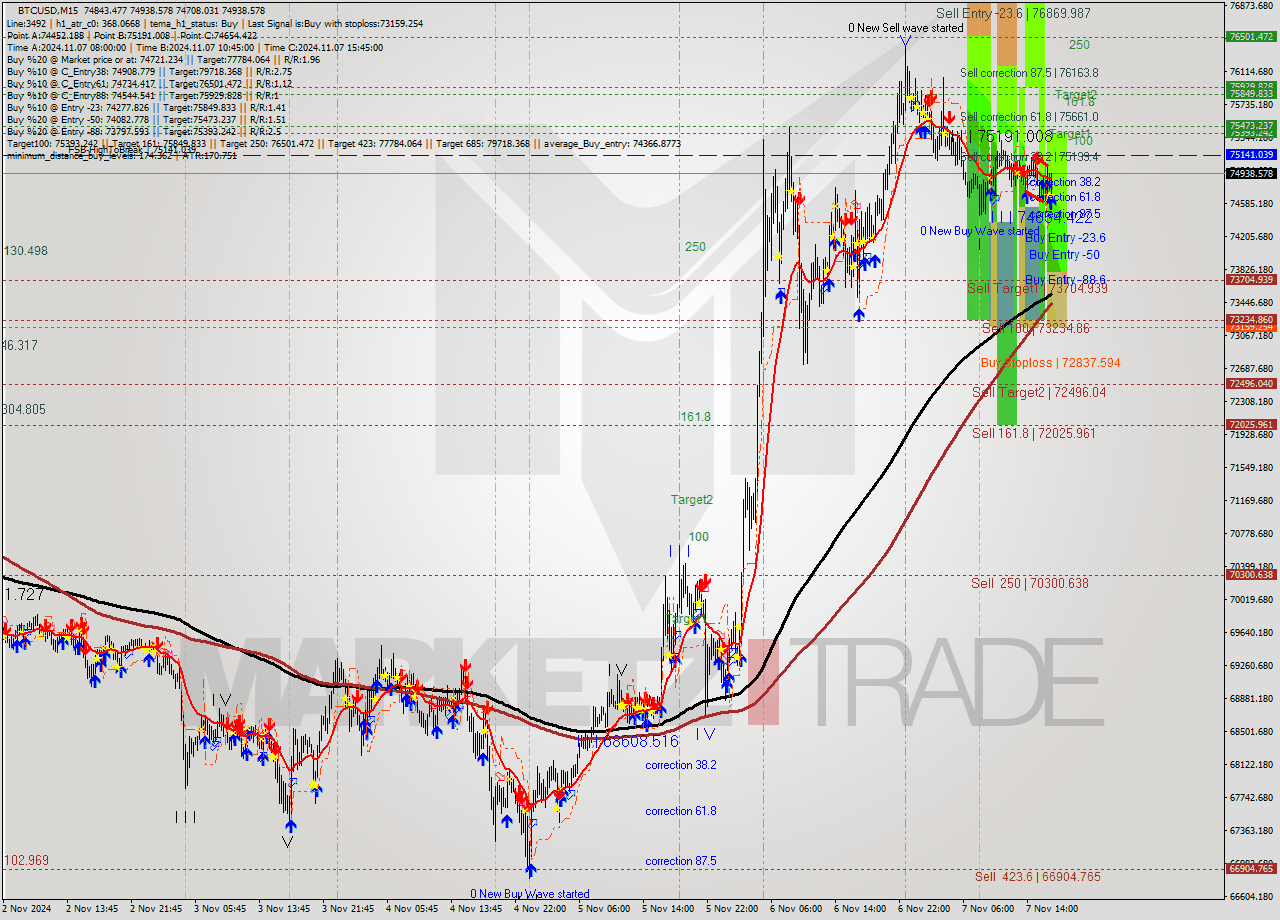Click the 71549.180 price axis tick
The width and height of the screenshot is (1280, 920).
(1251, 468)
